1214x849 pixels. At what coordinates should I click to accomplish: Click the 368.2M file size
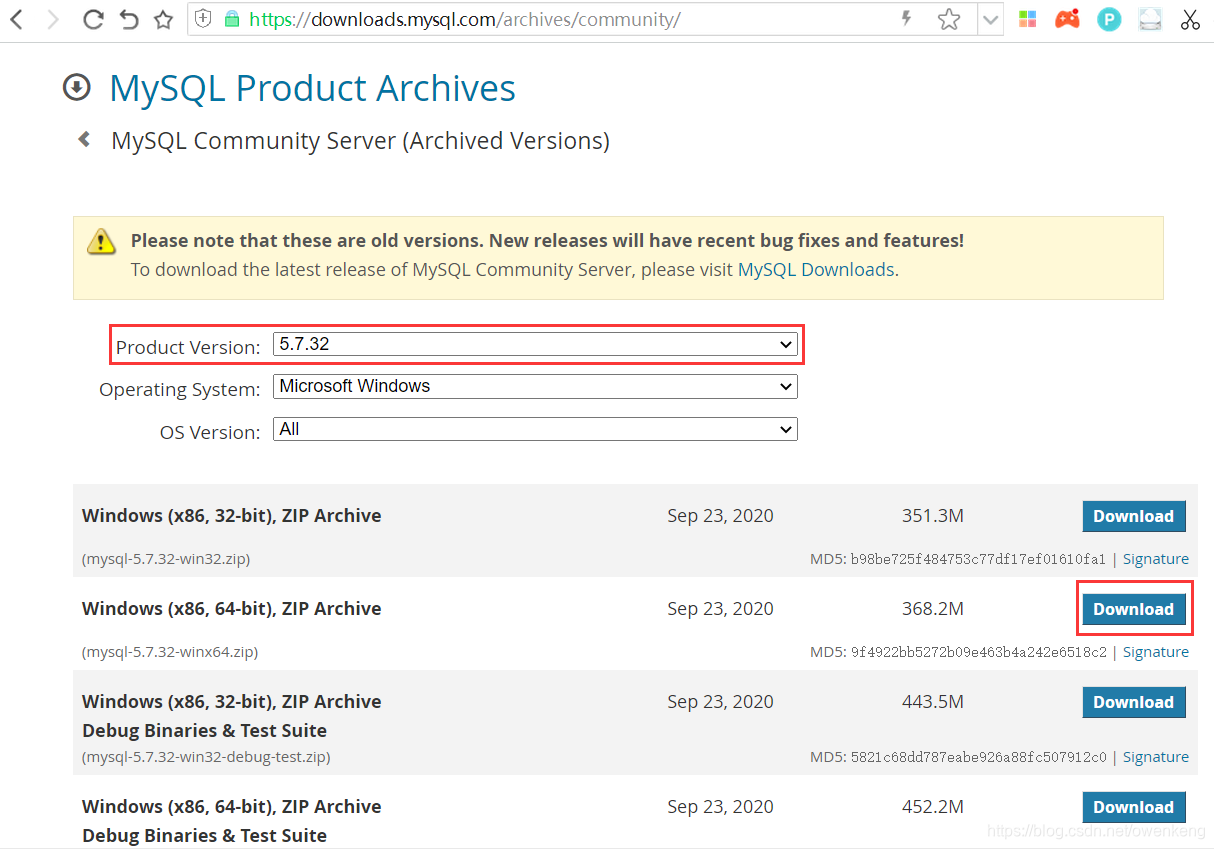coord(932,609)
